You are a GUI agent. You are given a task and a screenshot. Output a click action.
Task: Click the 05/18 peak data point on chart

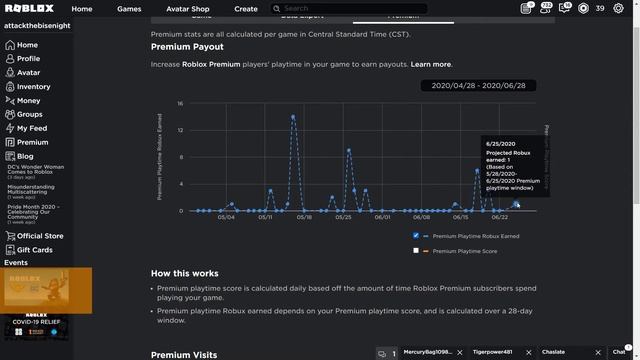coord(293,117)
